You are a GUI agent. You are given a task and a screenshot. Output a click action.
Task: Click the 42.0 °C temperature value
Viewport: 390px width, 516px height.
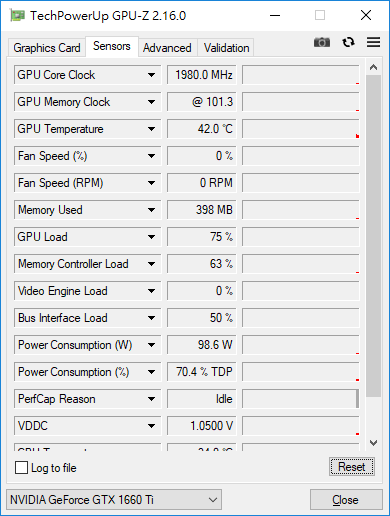(202, 129)
